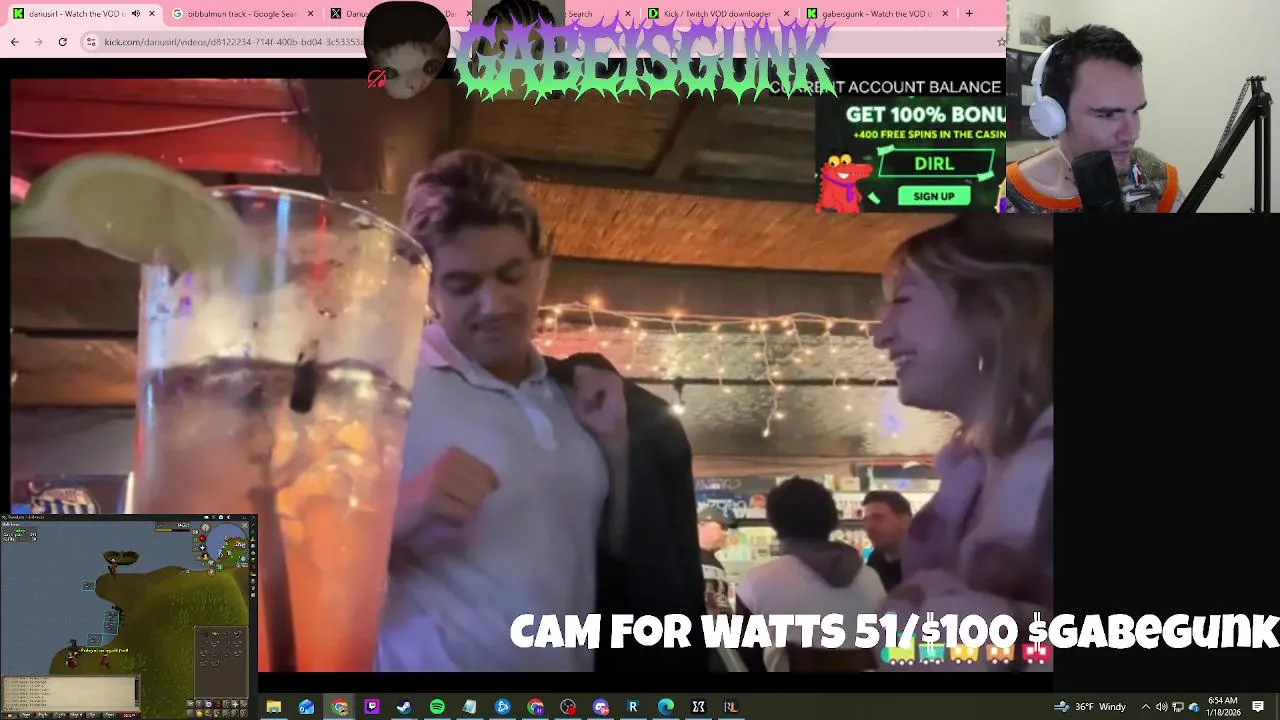Image resolution: width=1280 pixels, height=720 pixels.
Task: Close the gabeisgunk Watch the VOD tab
Action: [x=943, y=13]
